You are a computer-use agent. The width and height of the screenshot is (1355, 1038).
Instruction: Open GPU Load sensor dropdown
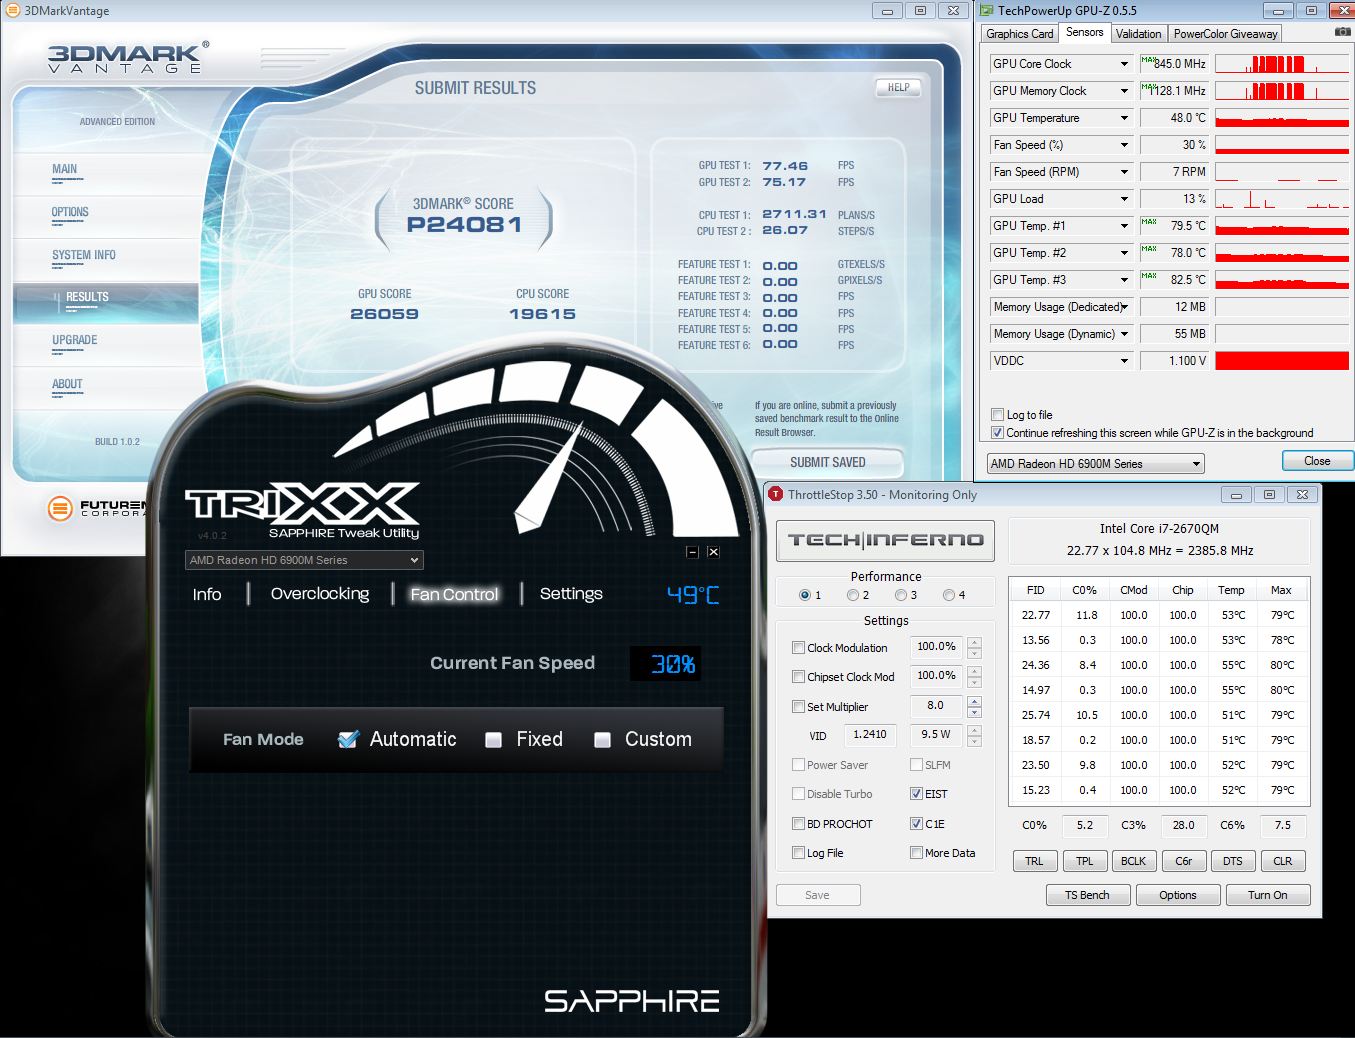pyautogui.click(x=1124, y=199)
